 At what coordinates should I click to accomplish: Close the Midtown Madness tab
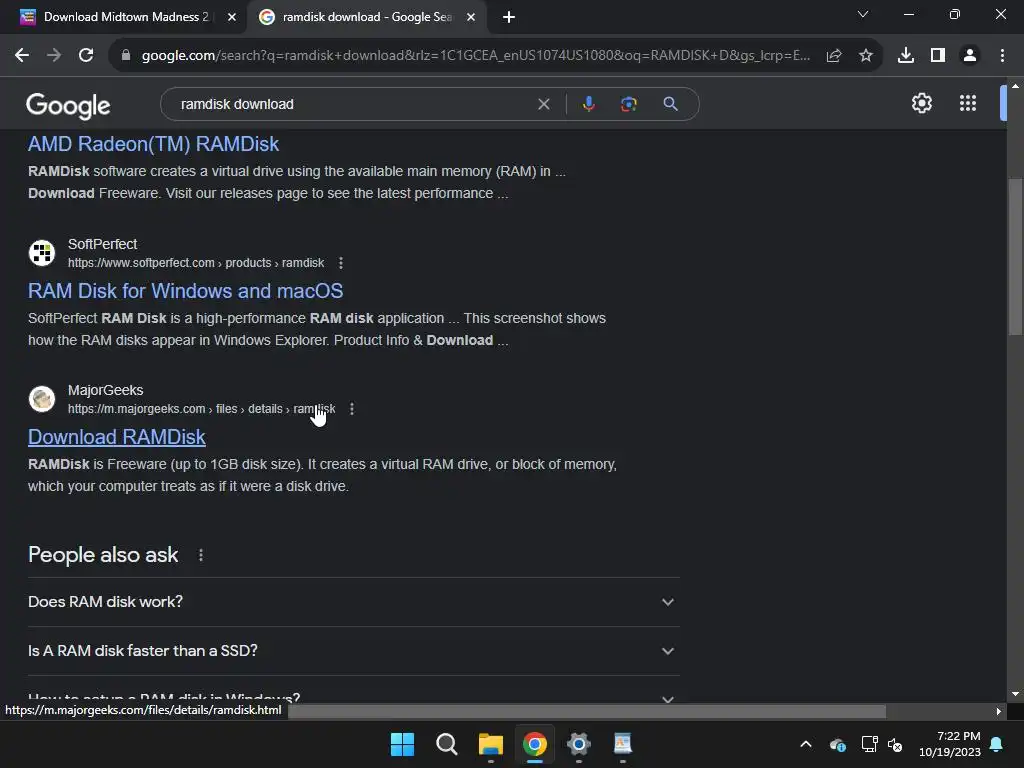[232, 18]
